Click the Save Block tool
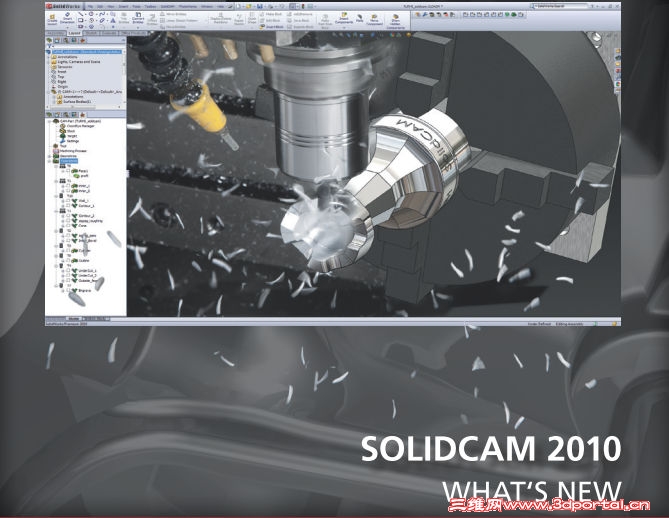669x518 pixels. (297, 20)
